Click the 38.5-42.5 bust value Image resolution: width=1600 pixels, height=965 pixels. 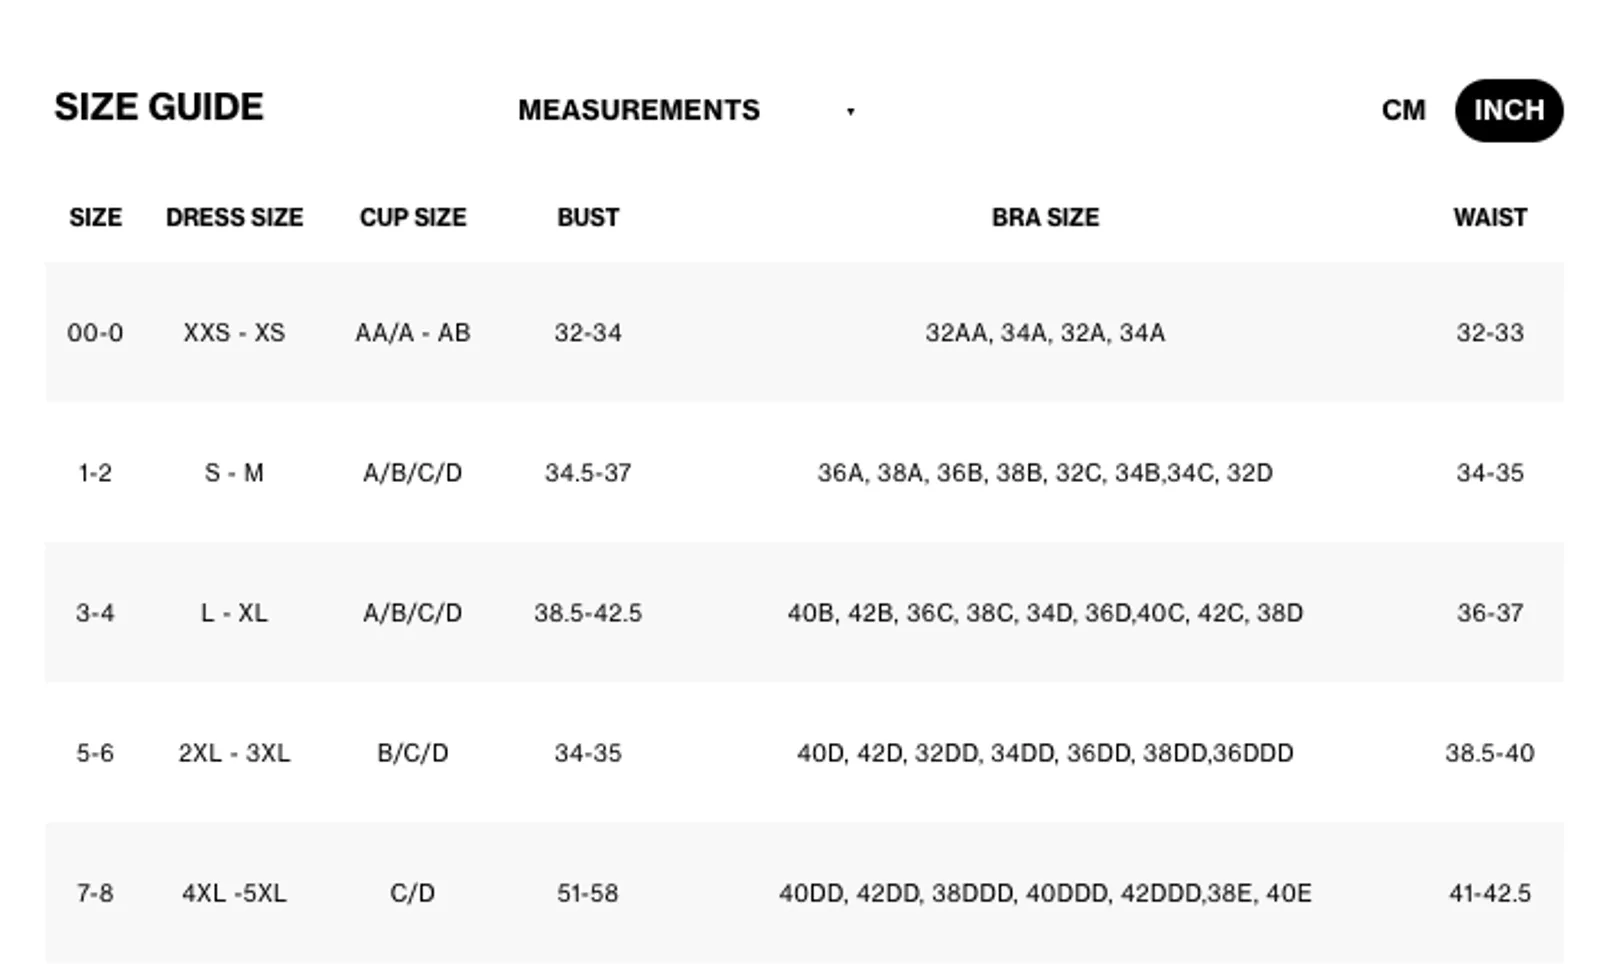588,612
